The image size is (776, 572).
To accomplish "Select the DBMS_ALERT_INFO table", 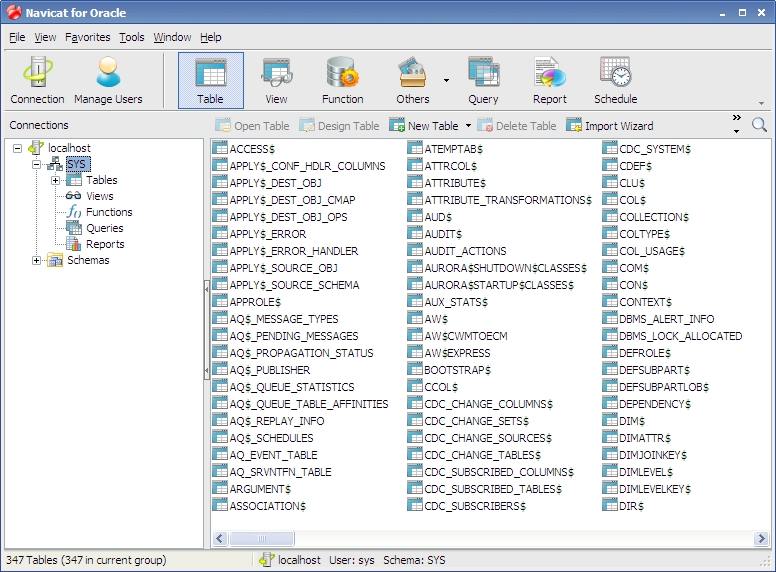I will 667,319.
